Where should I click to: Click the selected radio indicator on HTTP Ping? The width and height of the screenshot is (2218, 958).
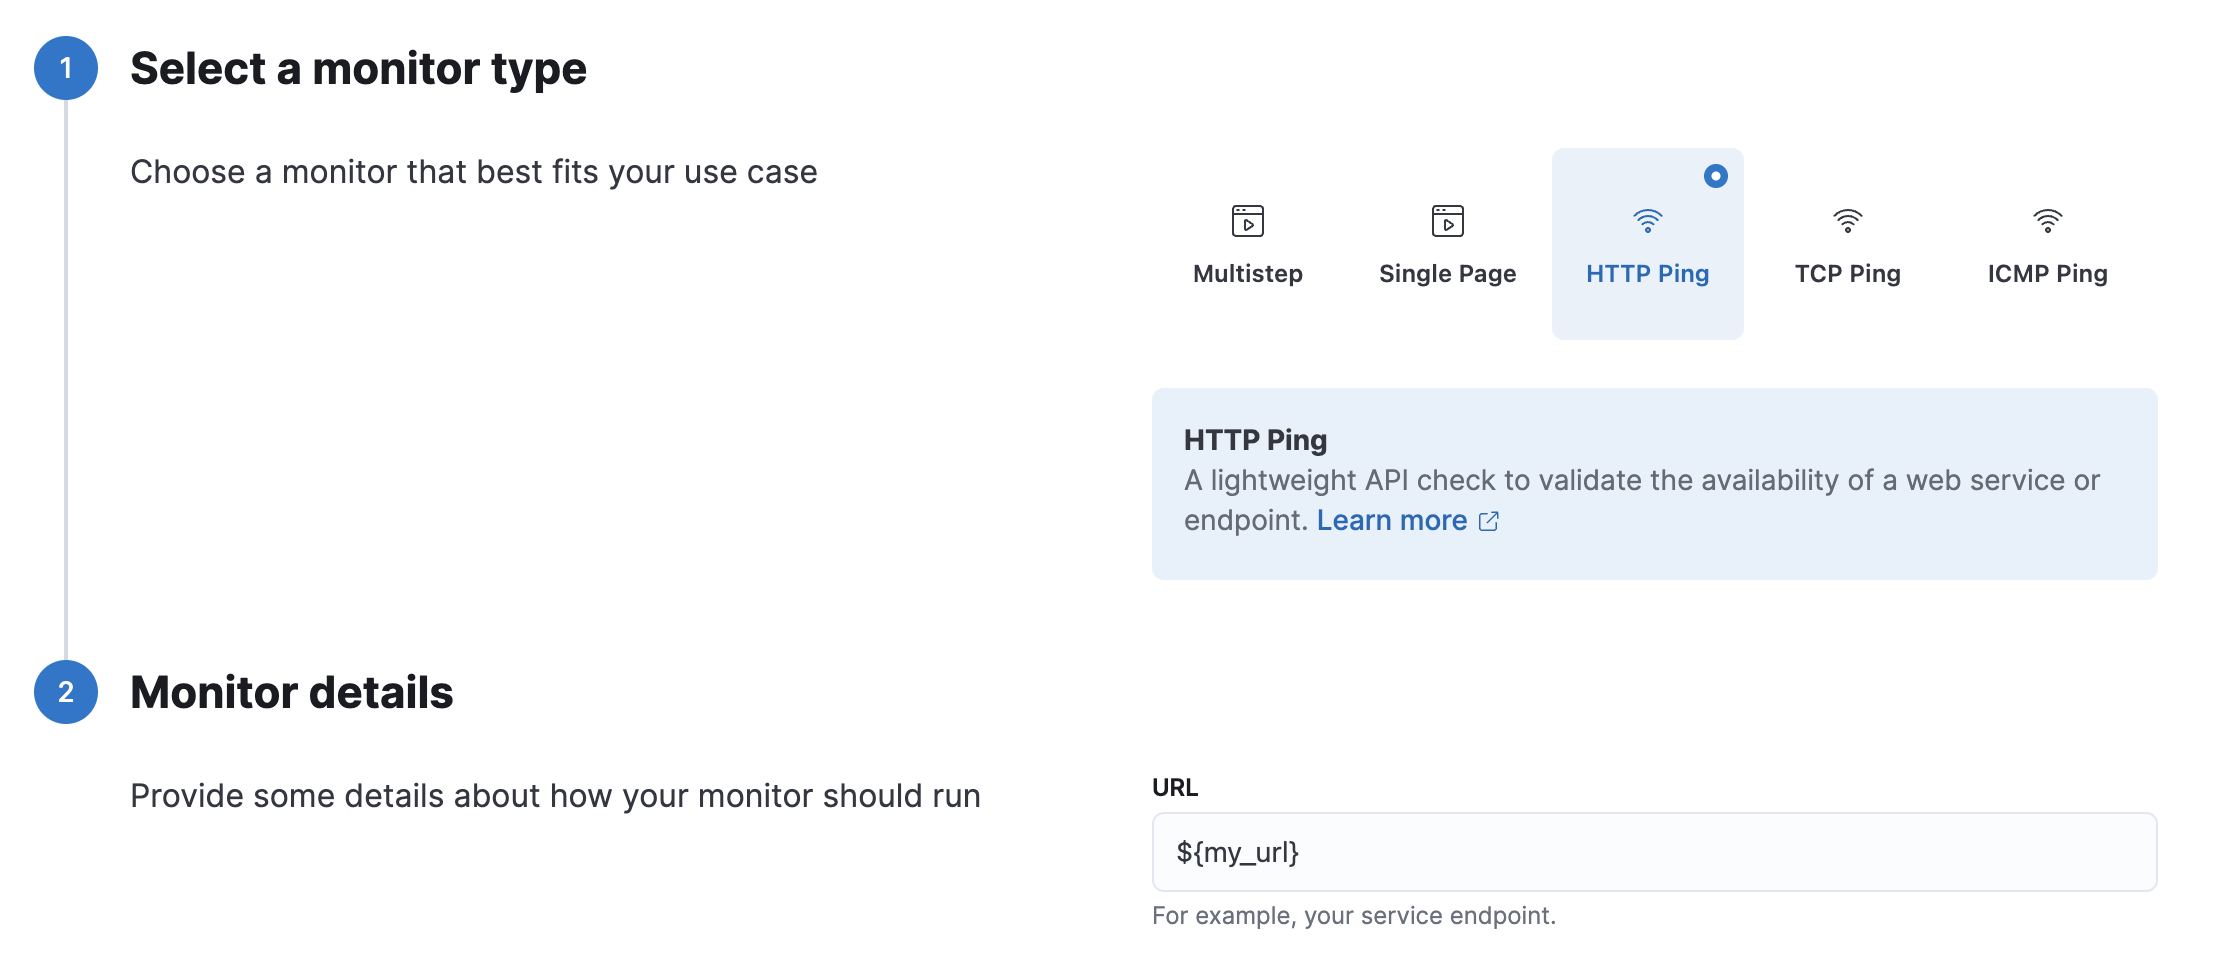[1714, 175]
